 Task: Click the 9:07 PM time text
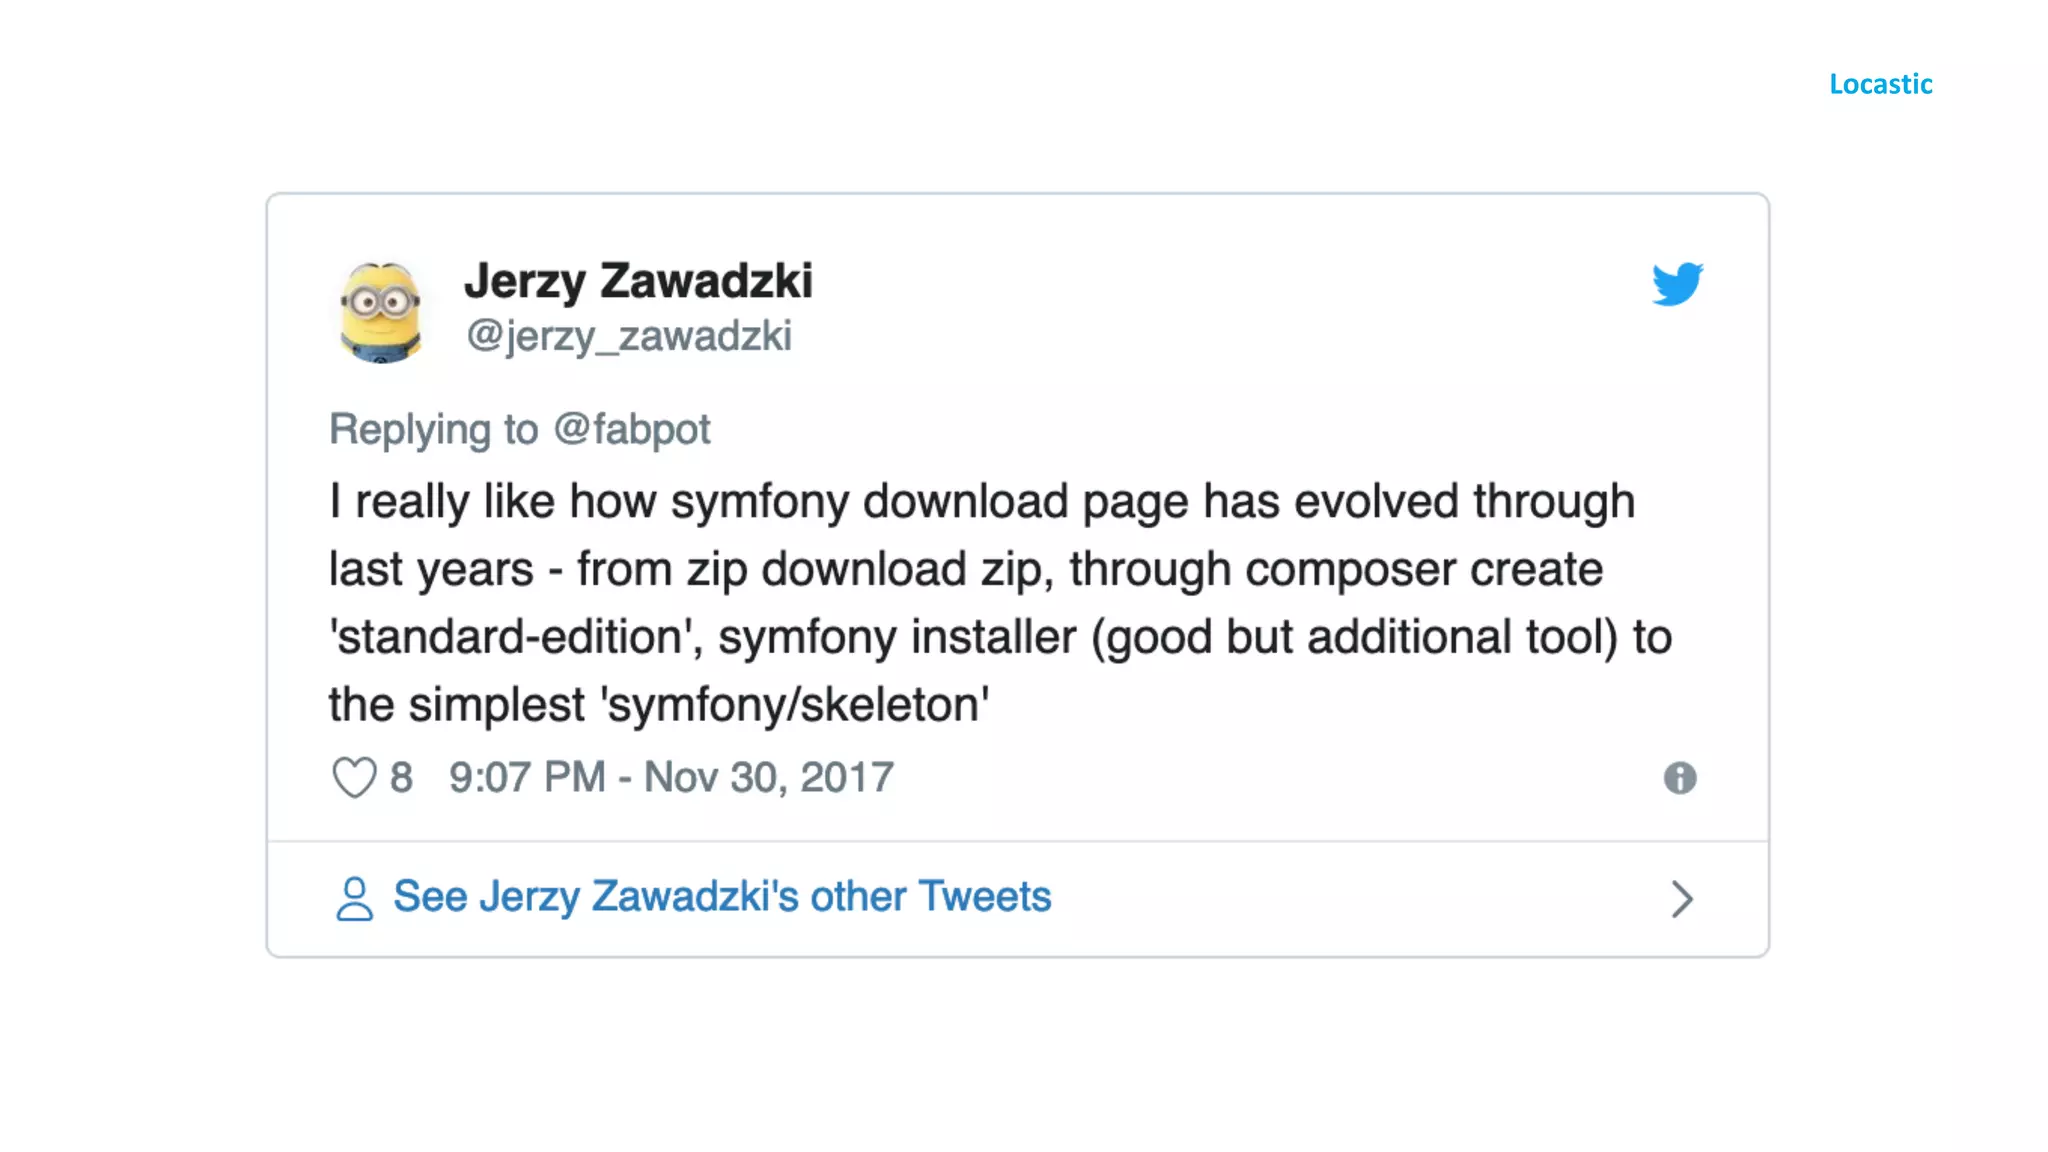(527, 777)
